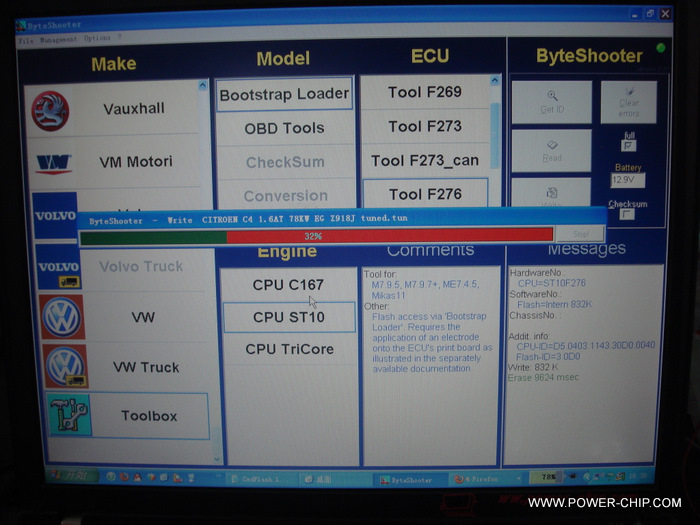Click the green connection status indicator
The image size is (700, 525).
pos(661,47)
